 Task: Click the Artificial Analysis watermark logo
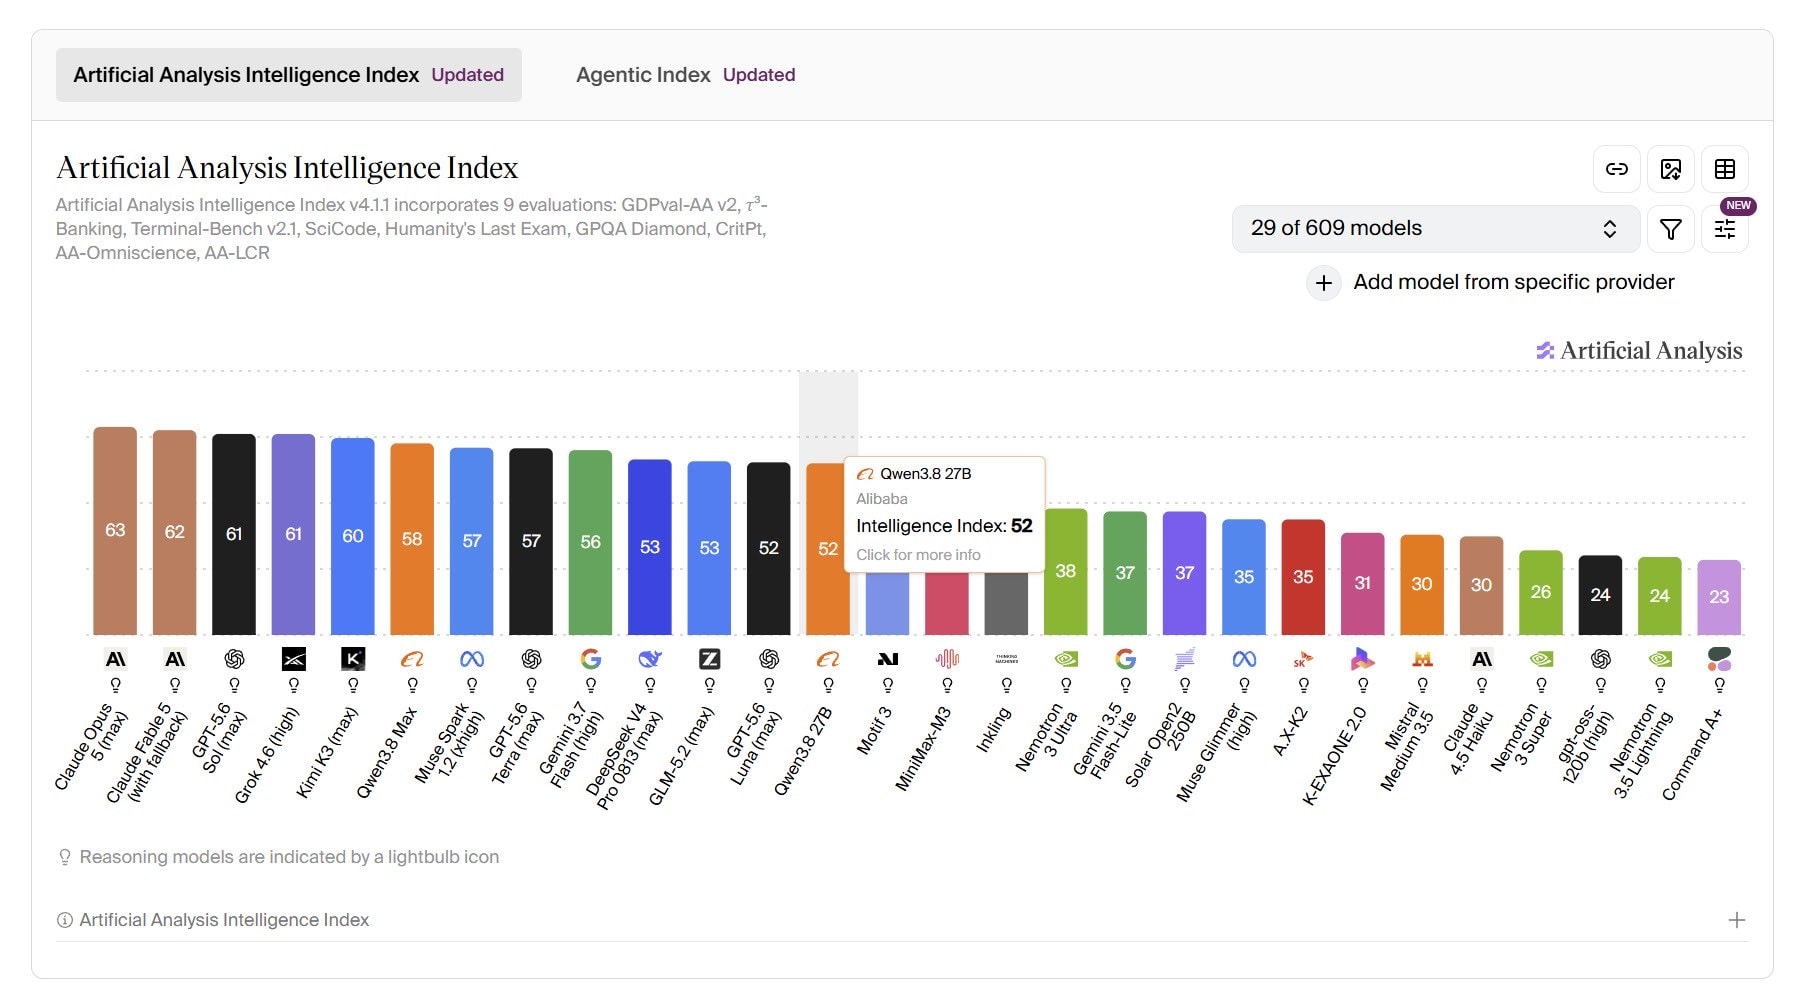[1639, 351]
